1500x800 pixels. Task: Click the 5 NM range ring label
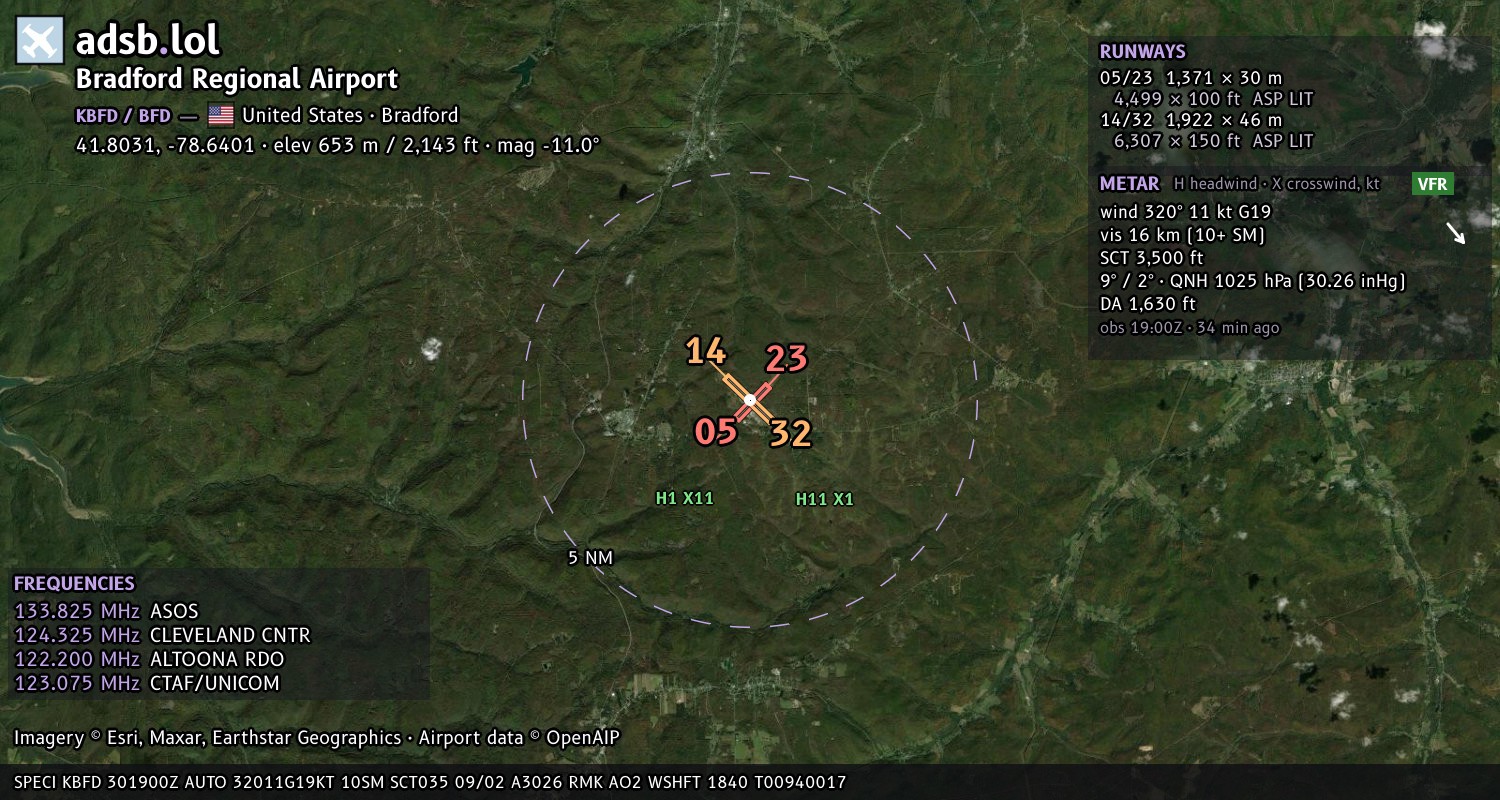point(590,558)
